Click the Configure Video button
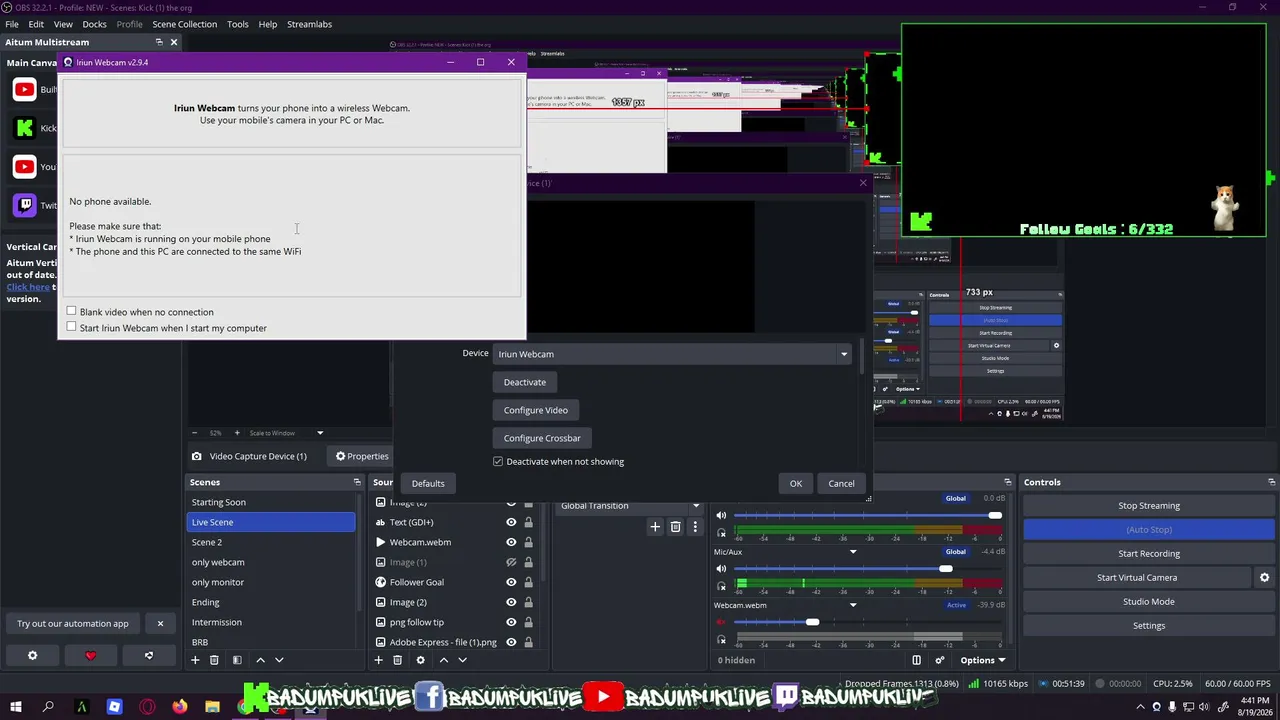 (536, 410)
